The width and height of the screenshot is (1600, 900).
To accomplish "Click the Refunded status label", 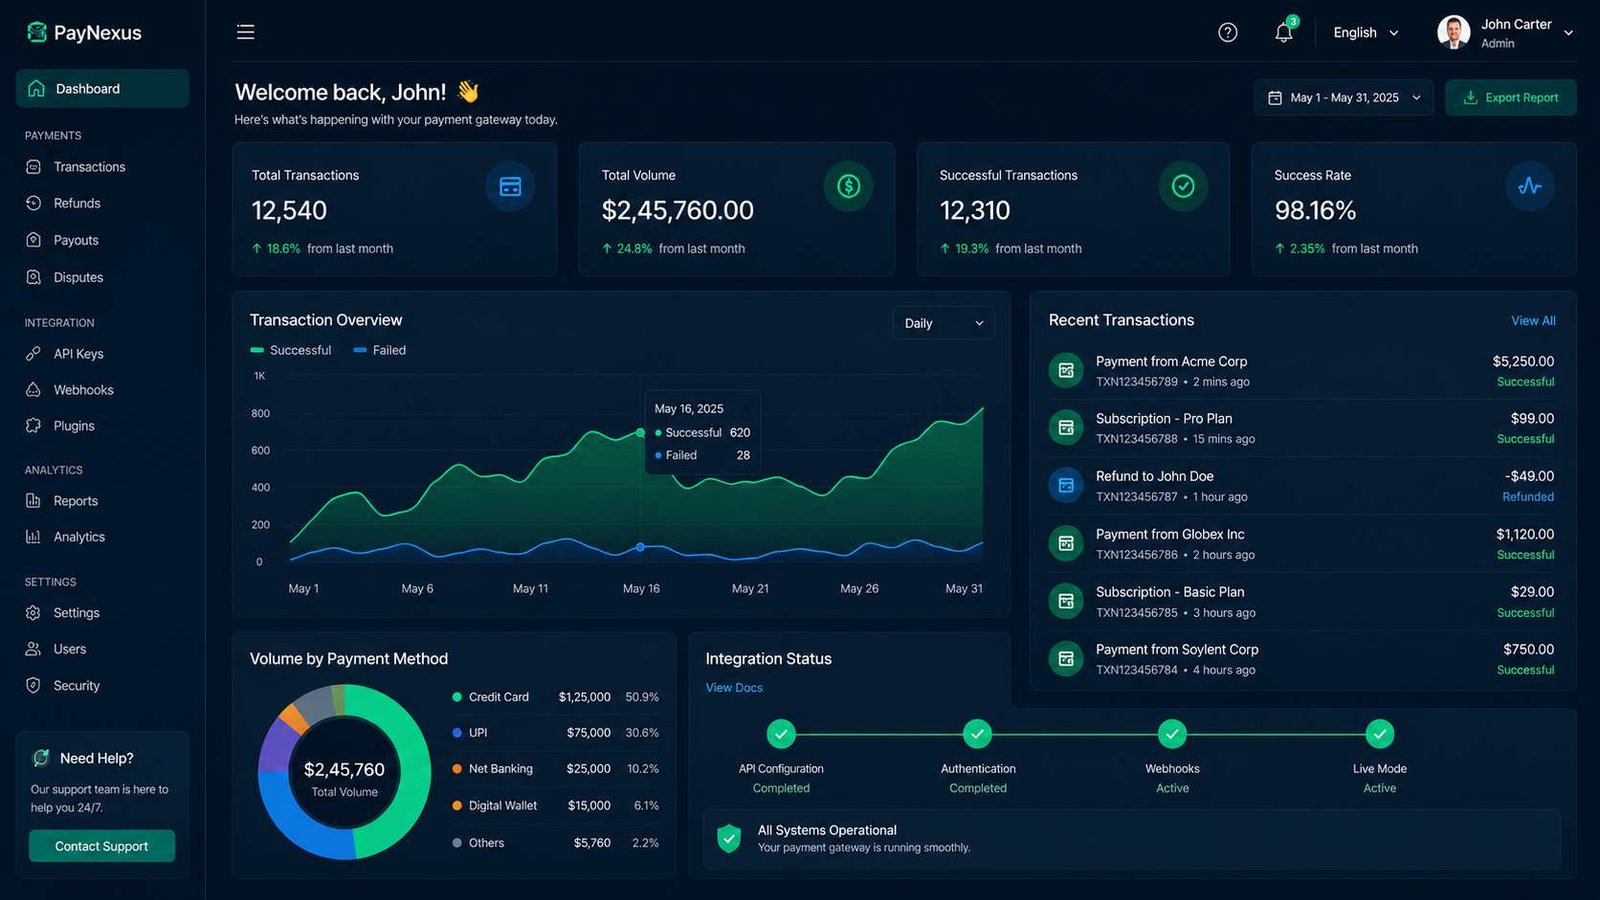I will 1528,497.
